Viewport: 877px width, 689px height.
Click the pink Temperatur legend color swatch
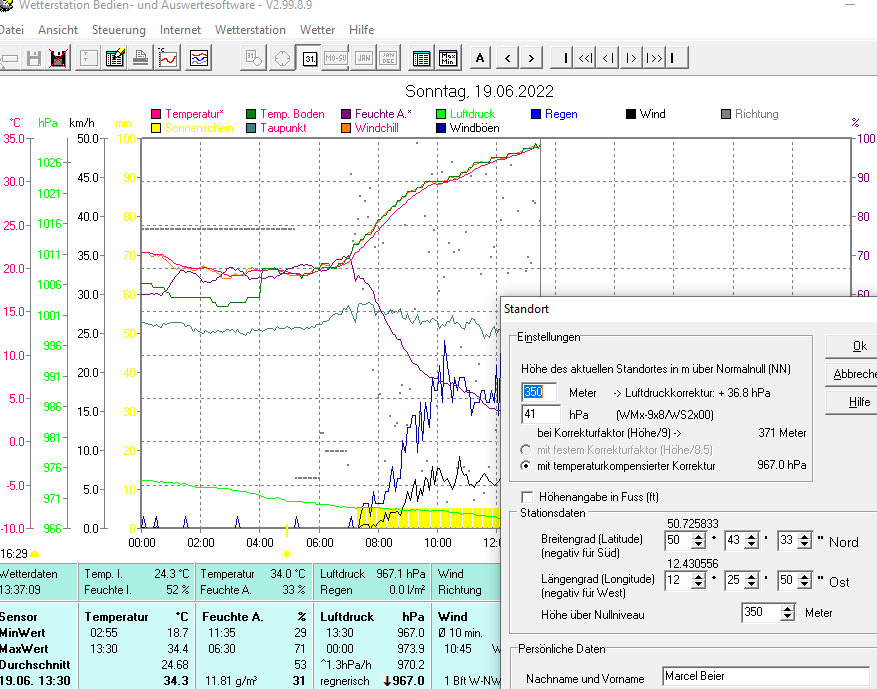coord(156,114)
